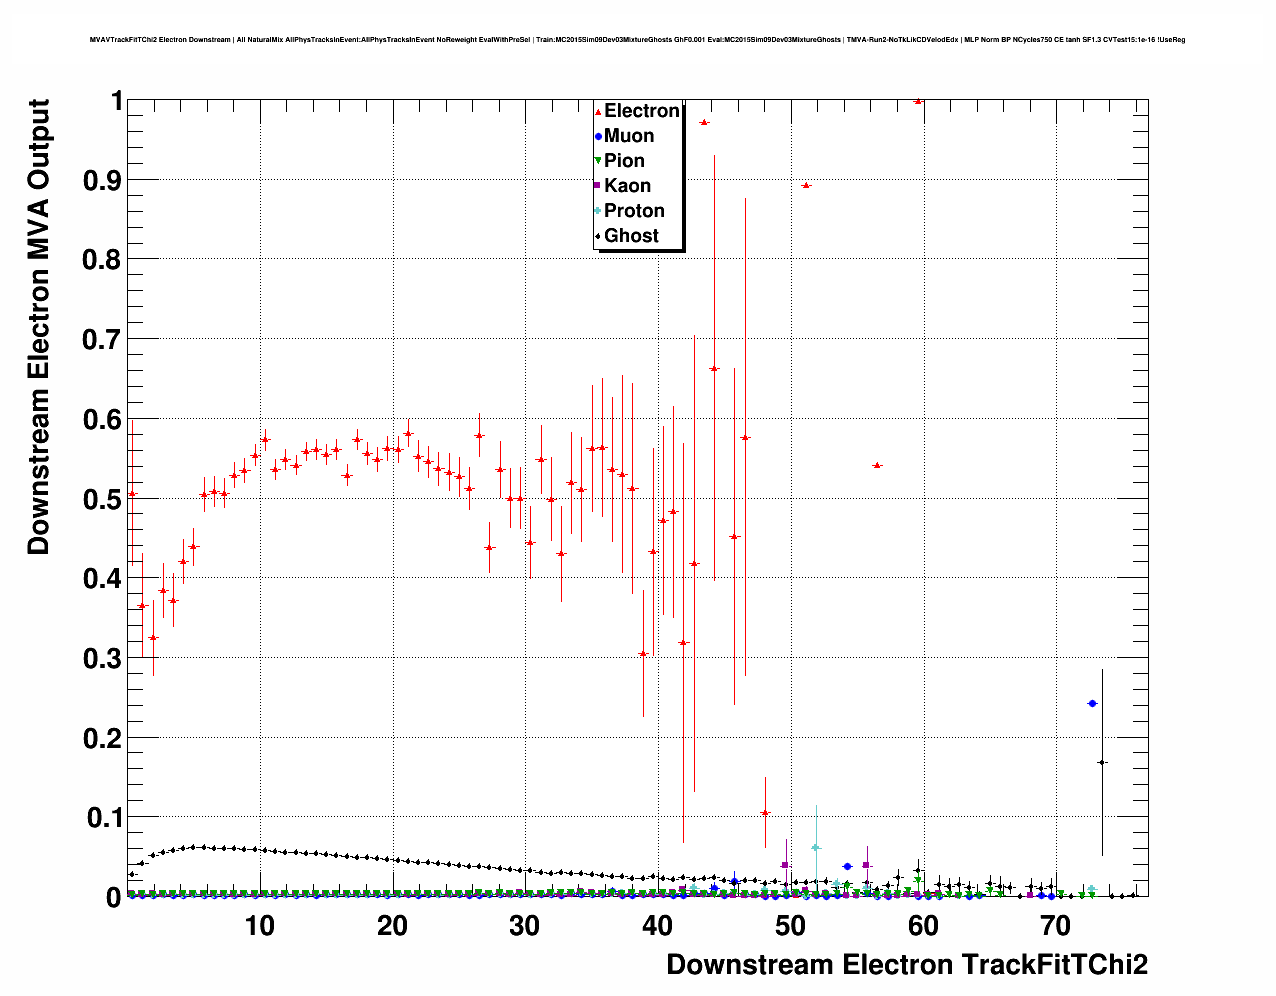The height and width of the screenshot is (996, 1276).
Task: Click the Muon legend label
Action: point(629,136)
